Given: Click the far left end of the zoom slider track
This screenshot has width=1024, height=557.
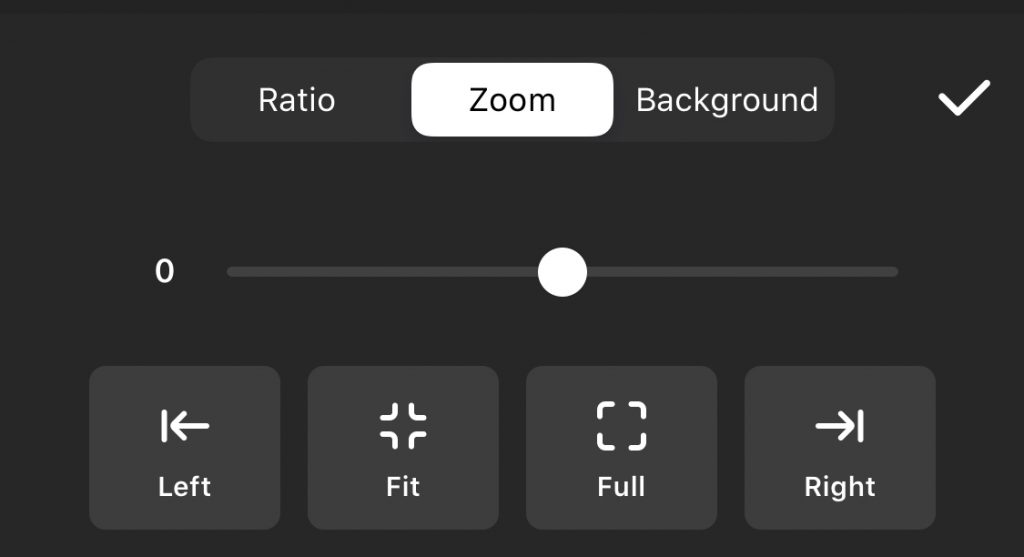Looking at the screenshot, I should [x=233, y=271].
